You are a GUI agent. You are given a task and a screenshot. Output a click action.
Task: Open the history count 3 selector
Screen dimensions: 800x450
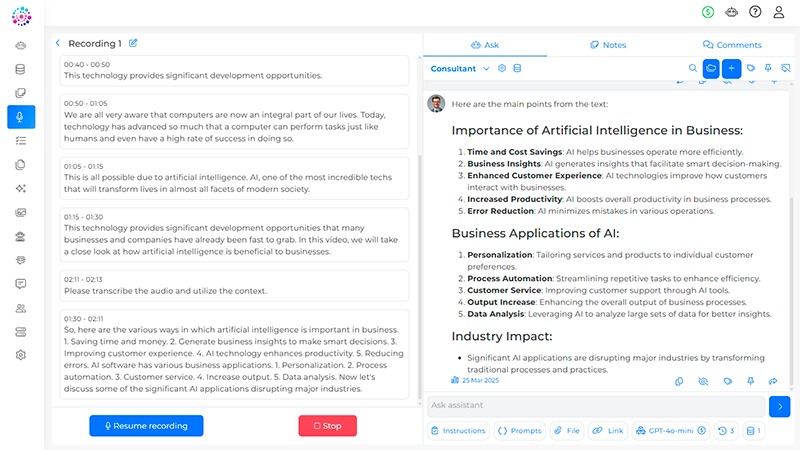click(x=727, y=431)
